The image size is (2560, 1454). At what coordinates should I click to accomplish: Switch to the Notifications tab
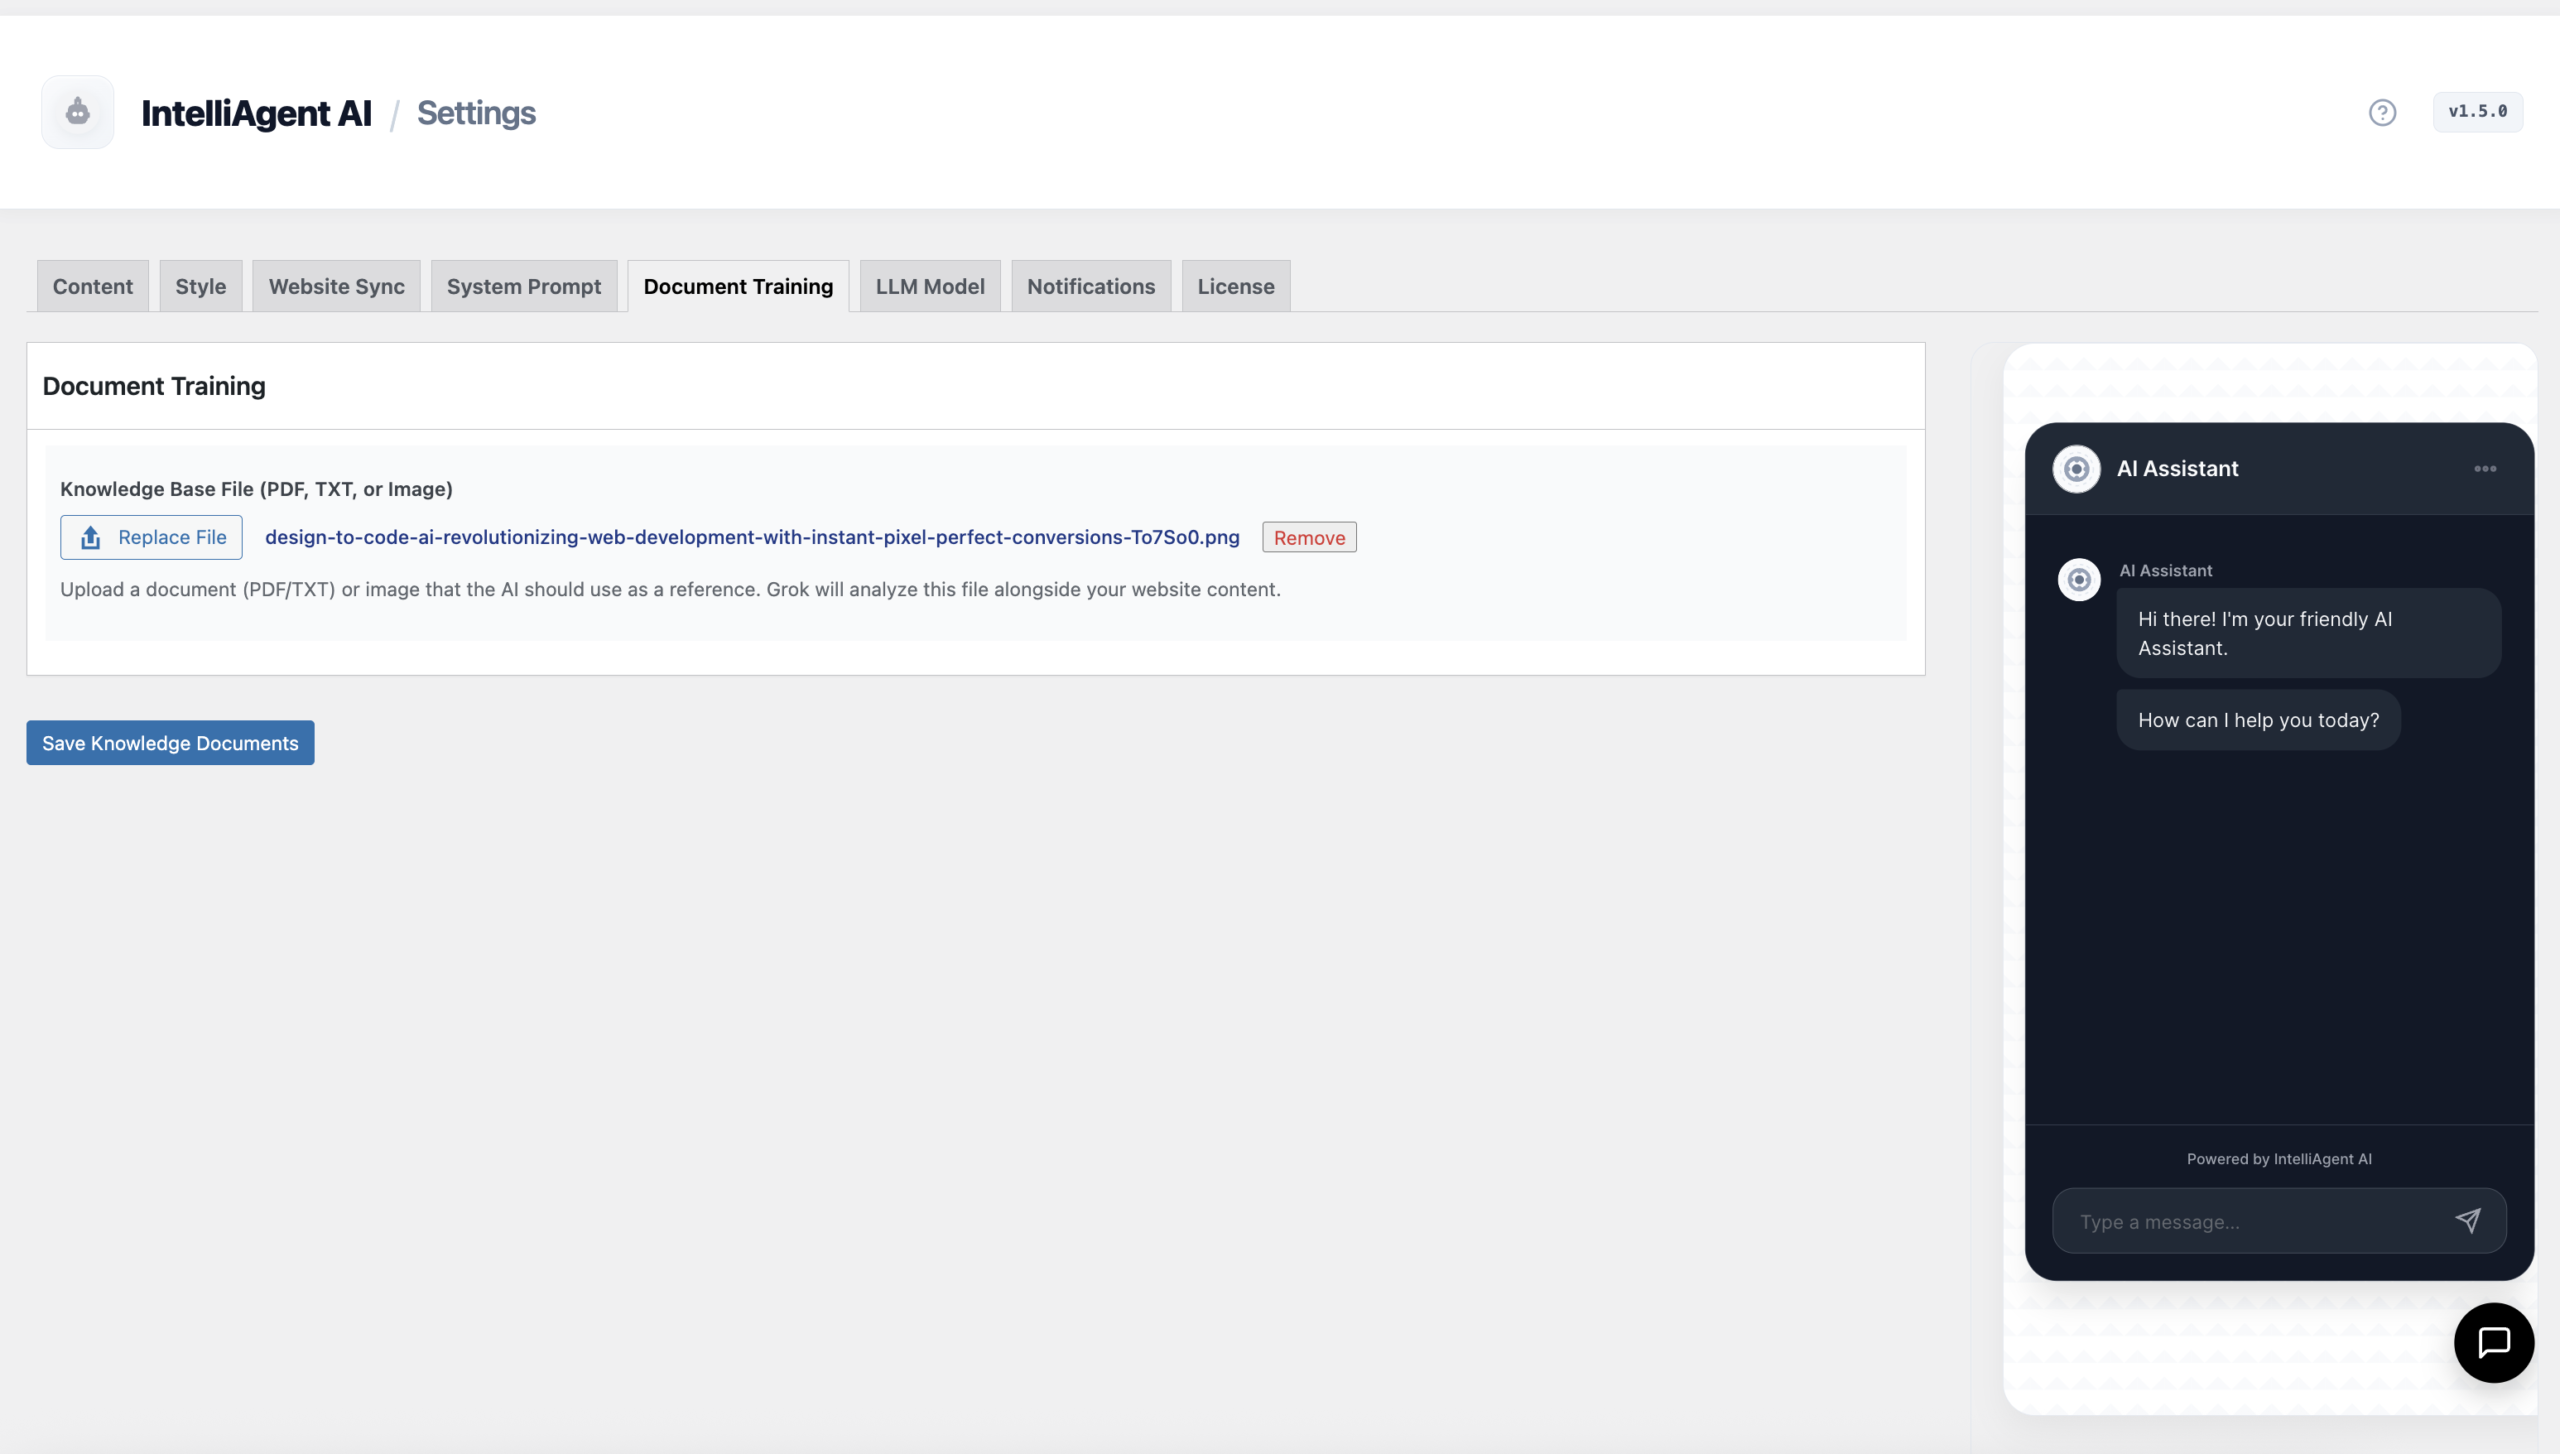pos(1090,286)
